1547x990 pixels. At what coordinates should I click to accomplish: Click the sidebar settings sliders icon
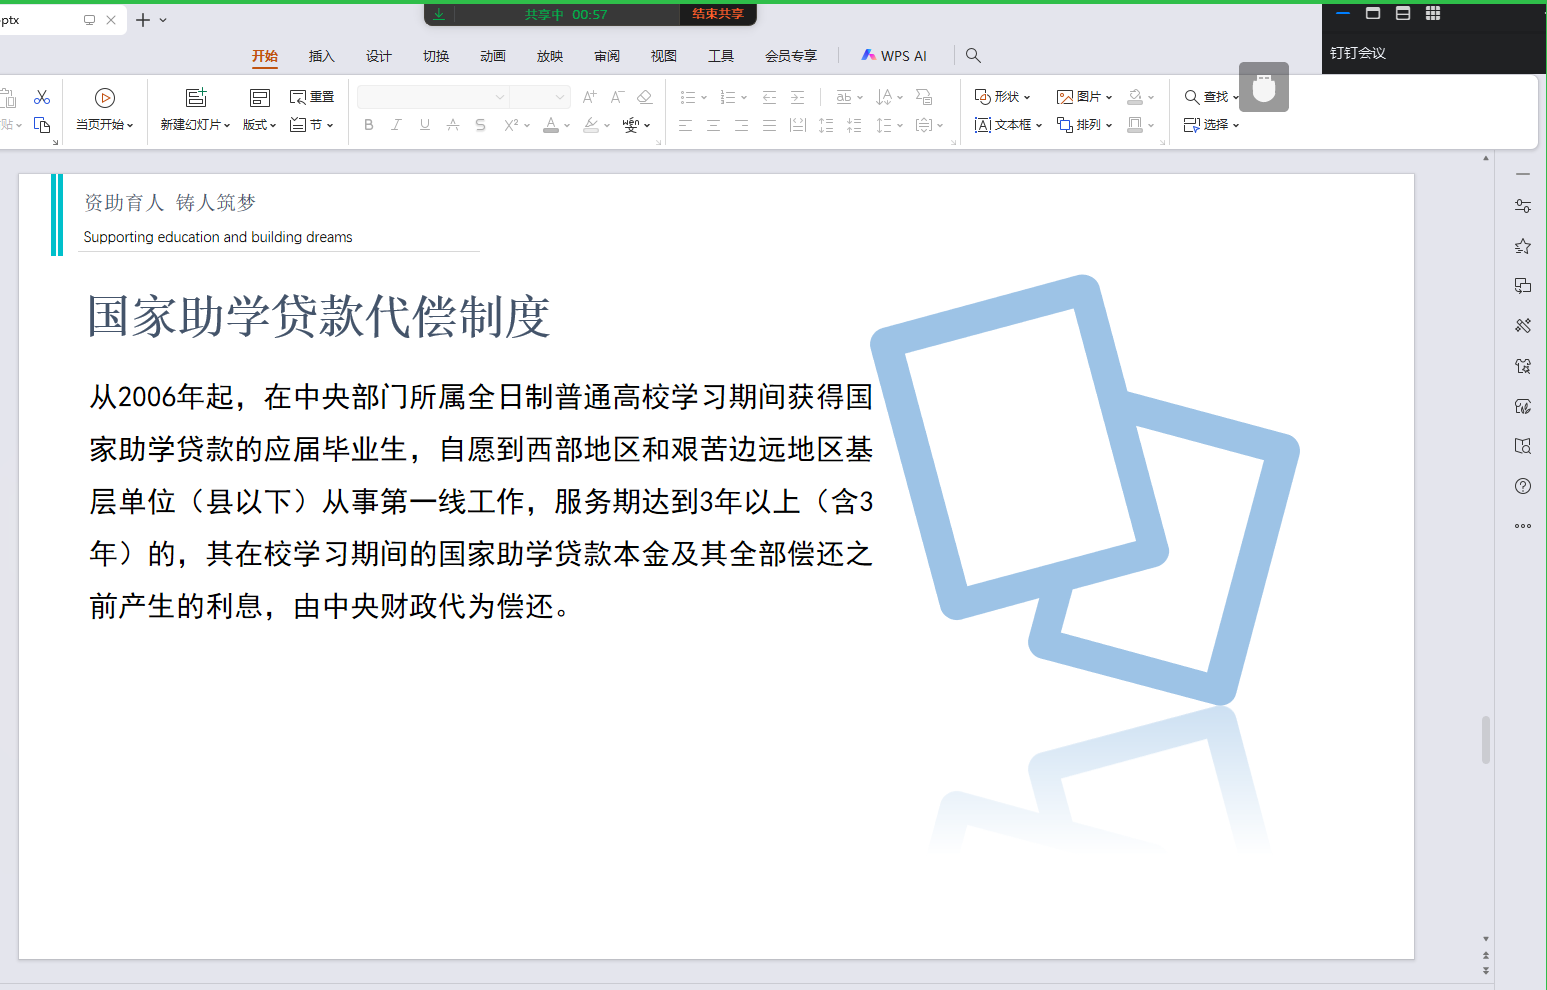pyautogui.click(x=1523, y=206)
